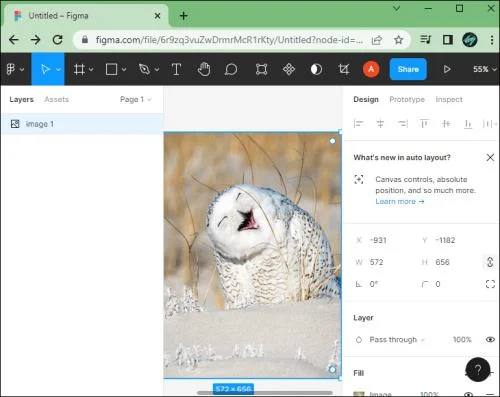
Task: Switch to the Prototype tab
Action: pos(407,99)
